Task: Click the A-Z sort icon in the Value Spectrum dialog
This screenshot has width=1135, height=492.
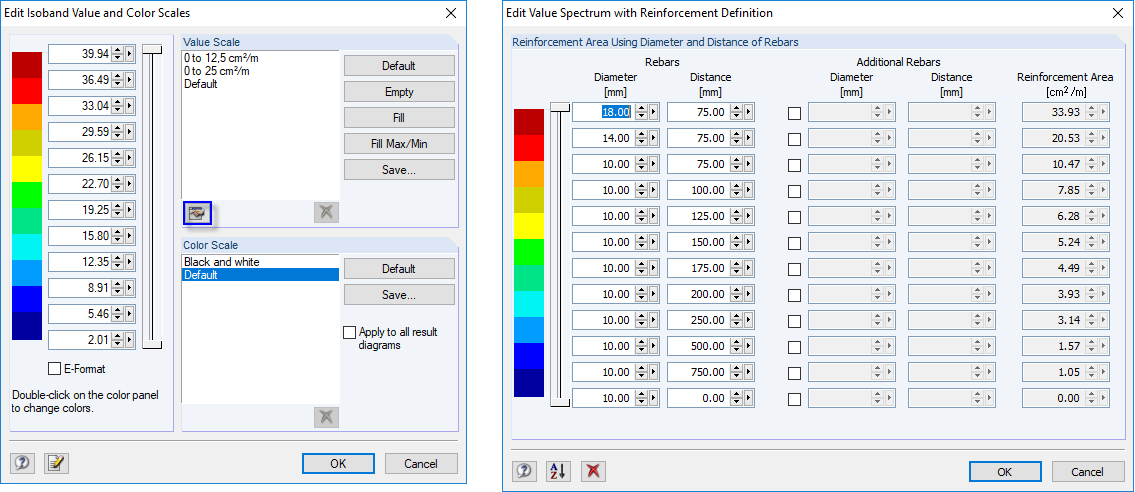Action: 558,472
